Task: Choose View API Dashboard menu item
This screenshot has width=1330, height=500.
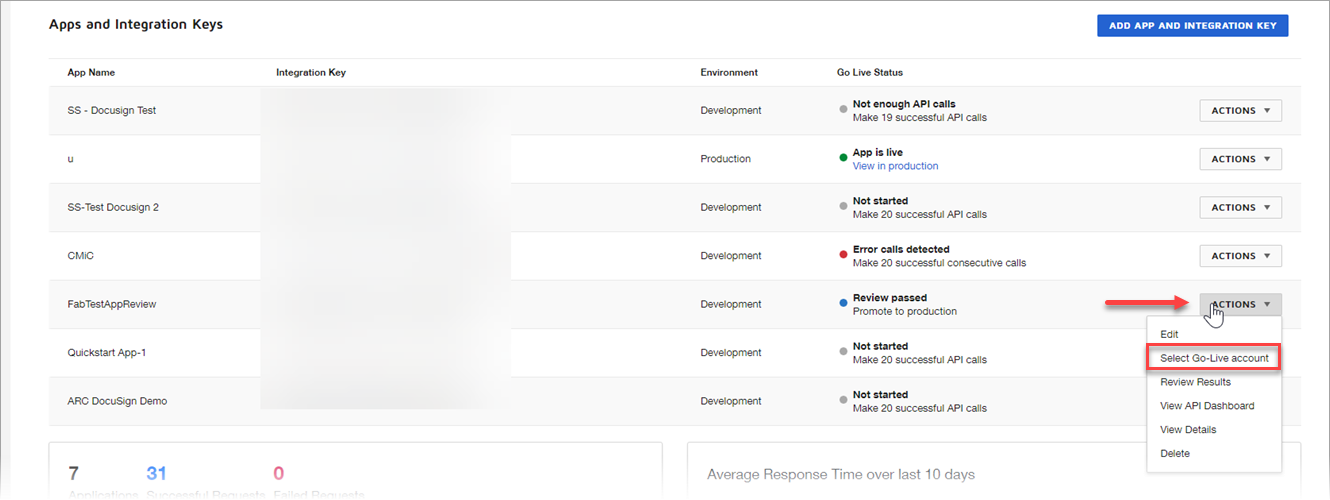Action: pyautogui.click(x=1207, y=406)
